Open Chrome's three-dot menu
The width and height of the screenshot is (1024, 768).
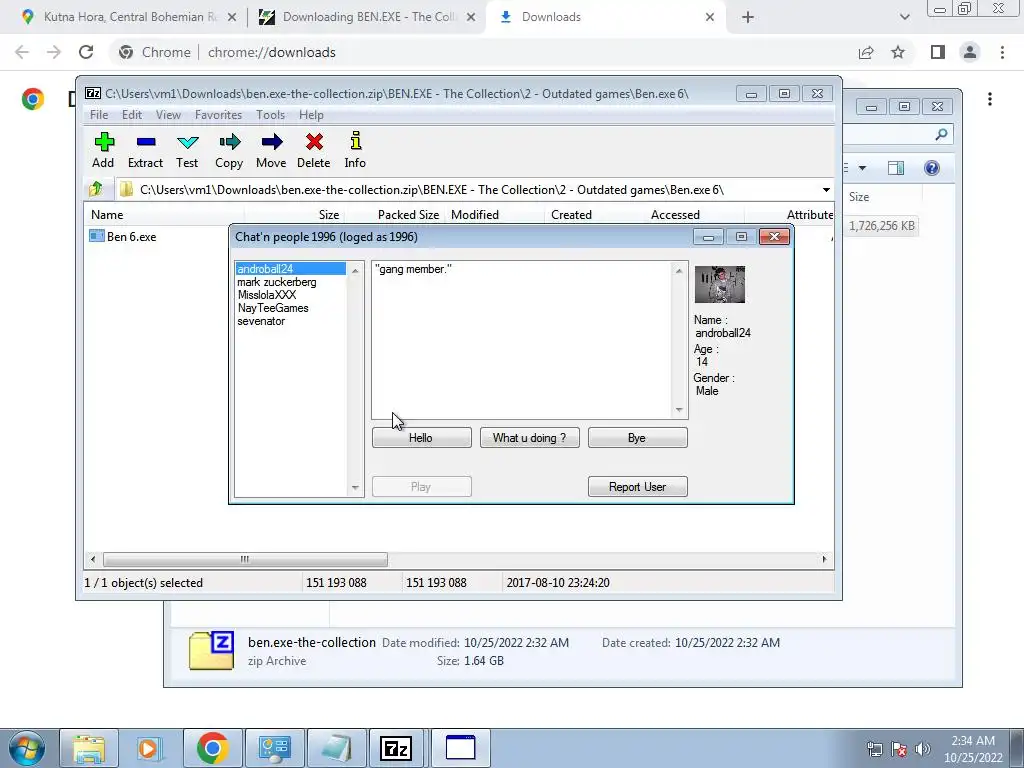pos(1002,52)
